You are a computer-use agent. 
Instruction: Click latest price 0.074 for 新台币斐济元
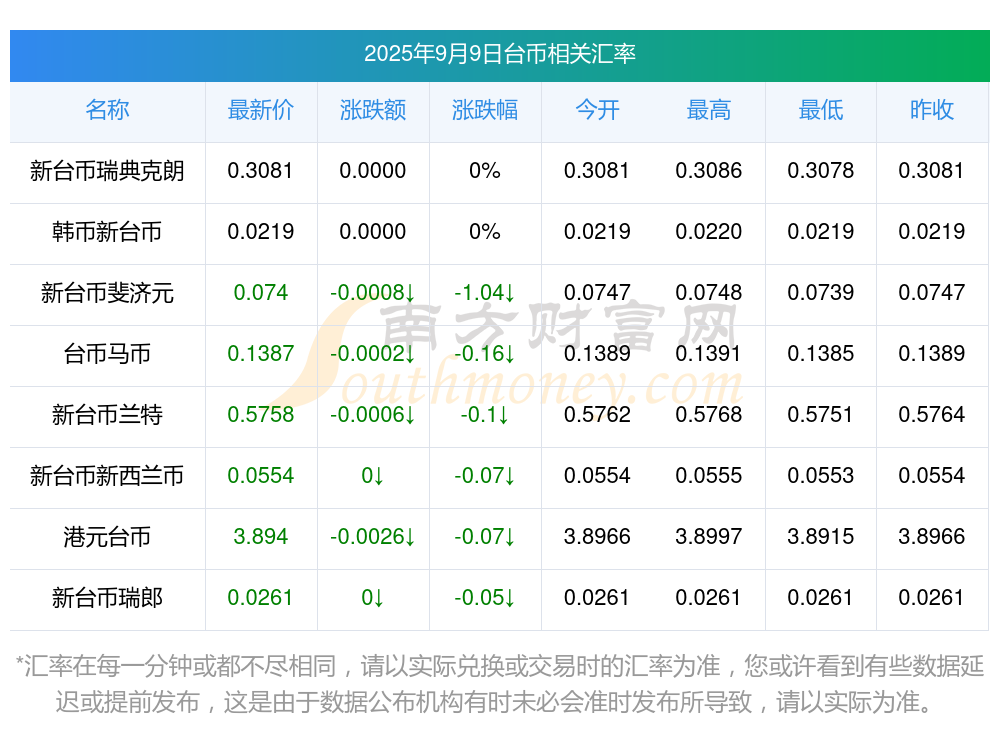[260, 292]
